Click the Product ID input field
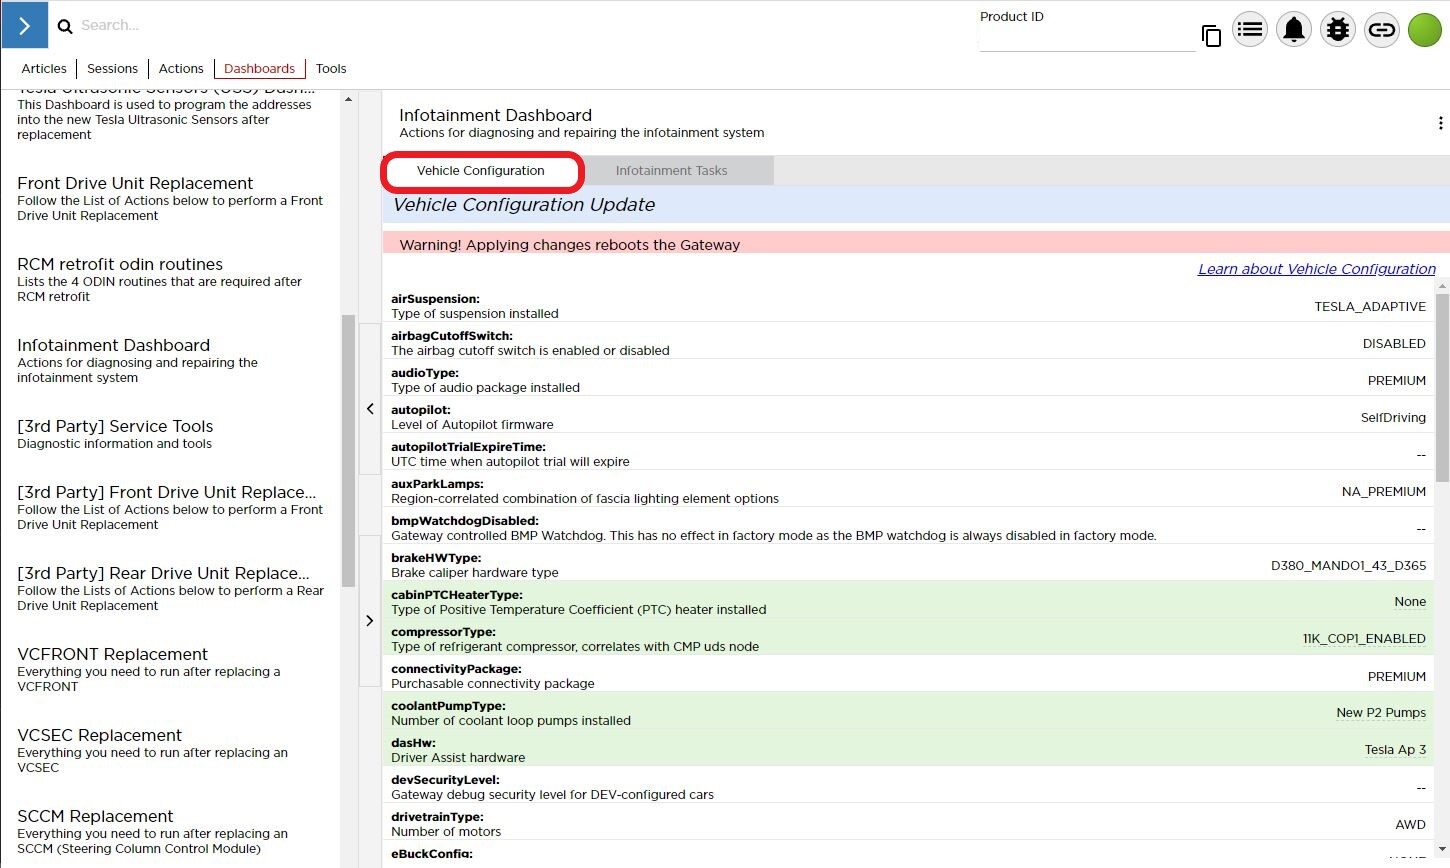The width and height of the screenshot is (1450, 868). tap(1086, 39)
